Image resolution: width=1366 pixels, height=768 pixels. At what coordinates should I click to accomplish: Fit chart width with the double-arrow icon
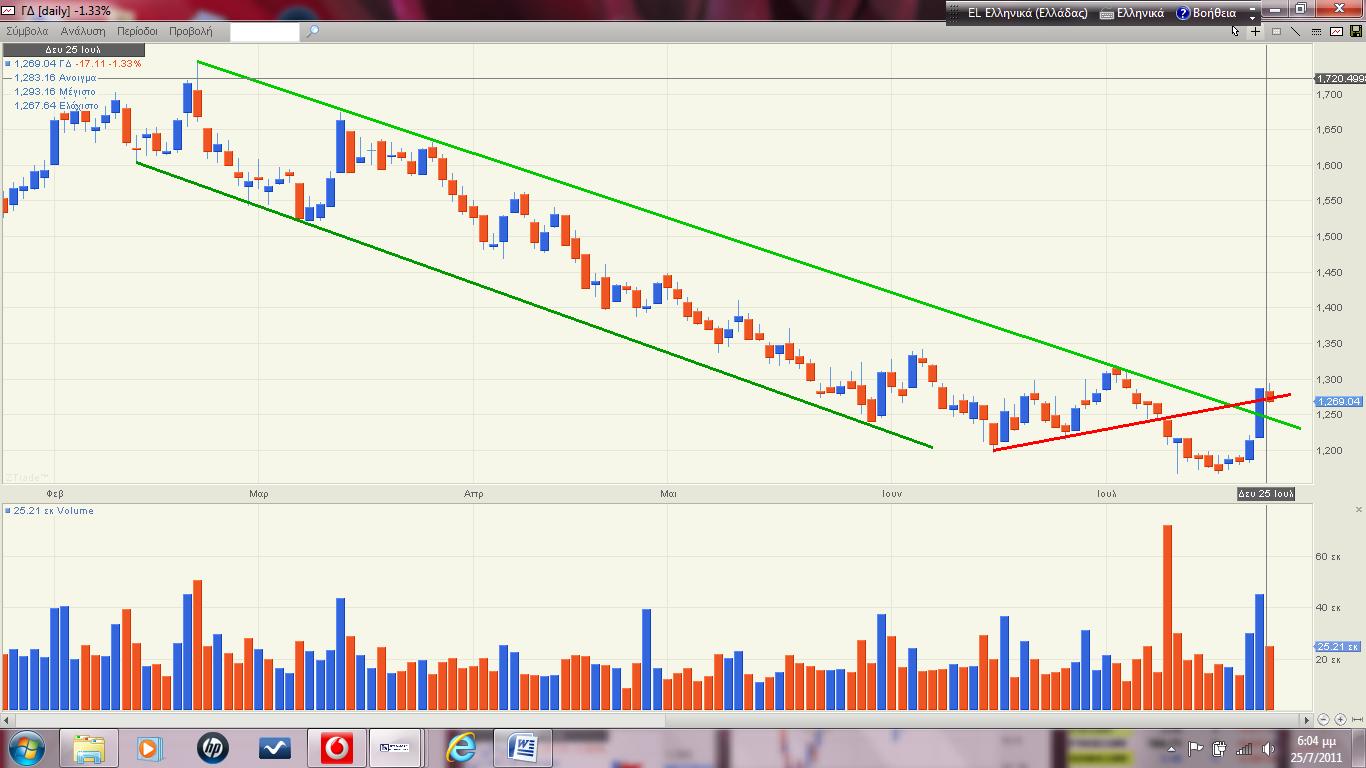(x=1356, y=719)
